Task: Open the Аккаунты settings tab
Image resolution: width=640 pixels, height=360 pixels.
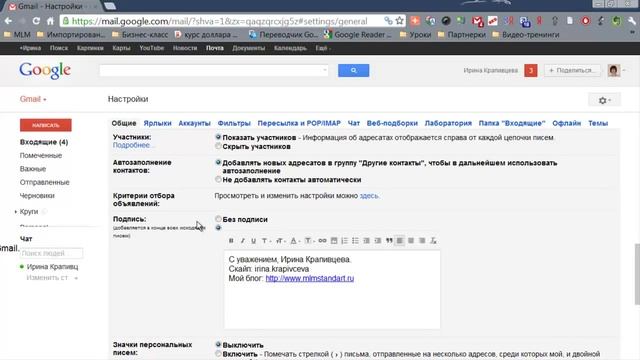Action: point(194,123)
